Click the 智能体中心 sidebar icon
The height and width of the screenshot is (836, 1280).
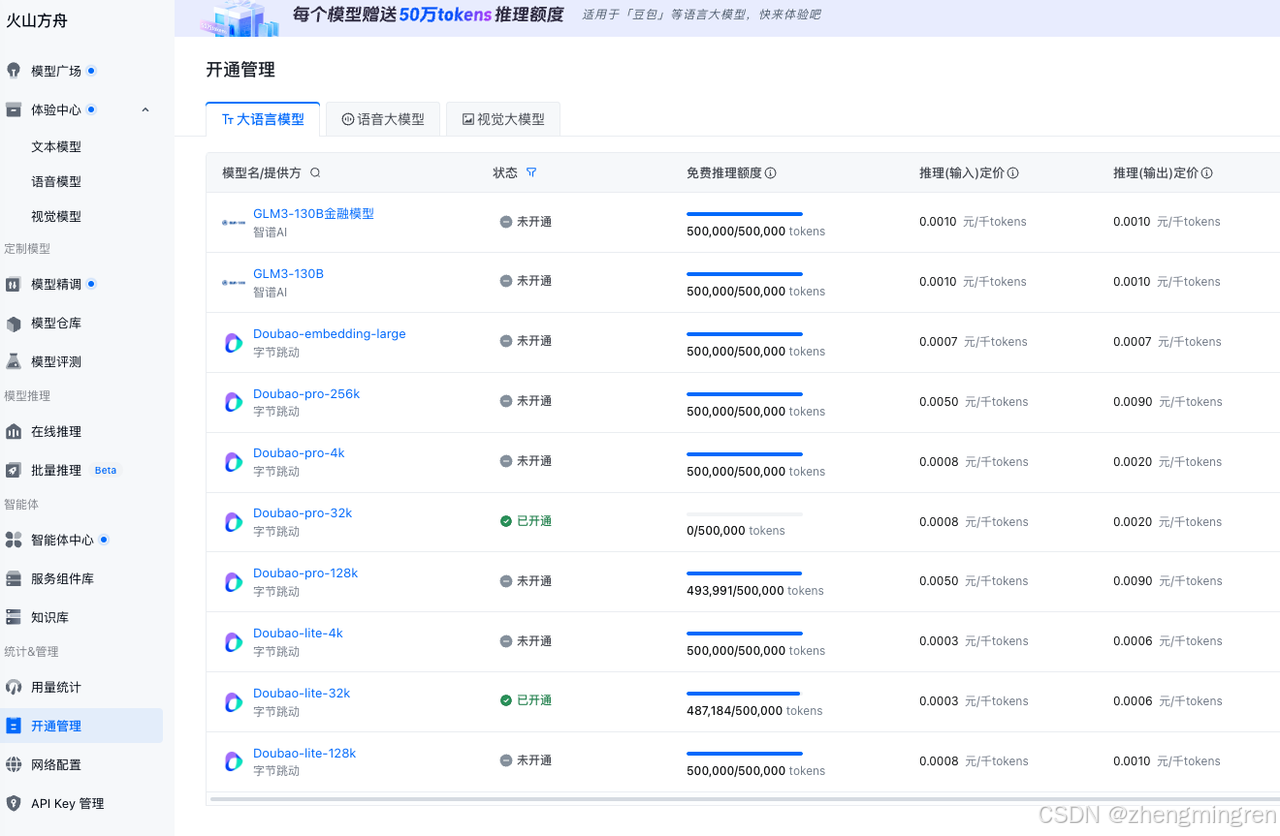tap(13, 540)
